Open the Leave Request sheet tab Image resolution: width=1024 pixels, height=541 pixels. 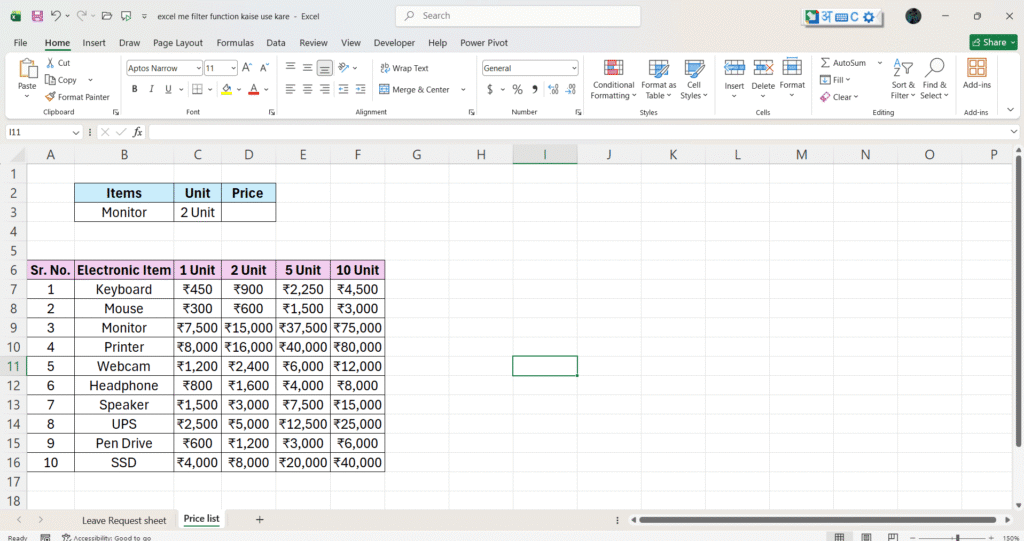pyautogui.click(x=124, y=520)
